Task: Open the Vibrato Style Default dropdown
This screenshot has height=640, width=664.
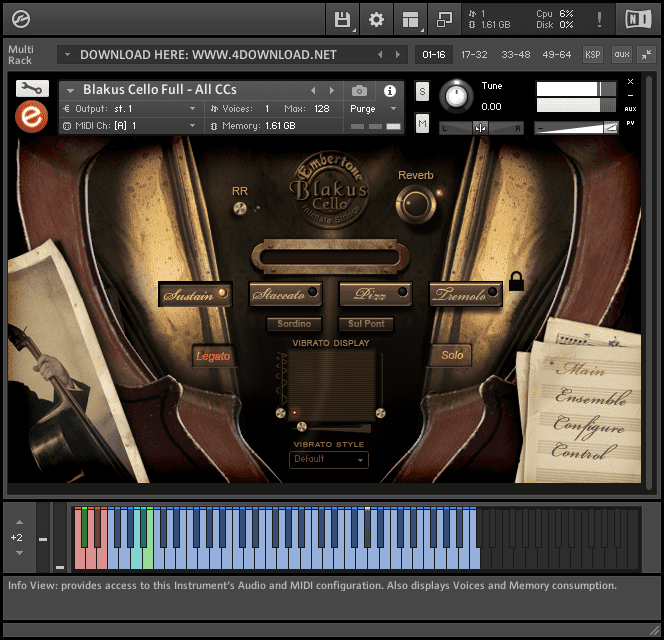Action: (329, 460)
